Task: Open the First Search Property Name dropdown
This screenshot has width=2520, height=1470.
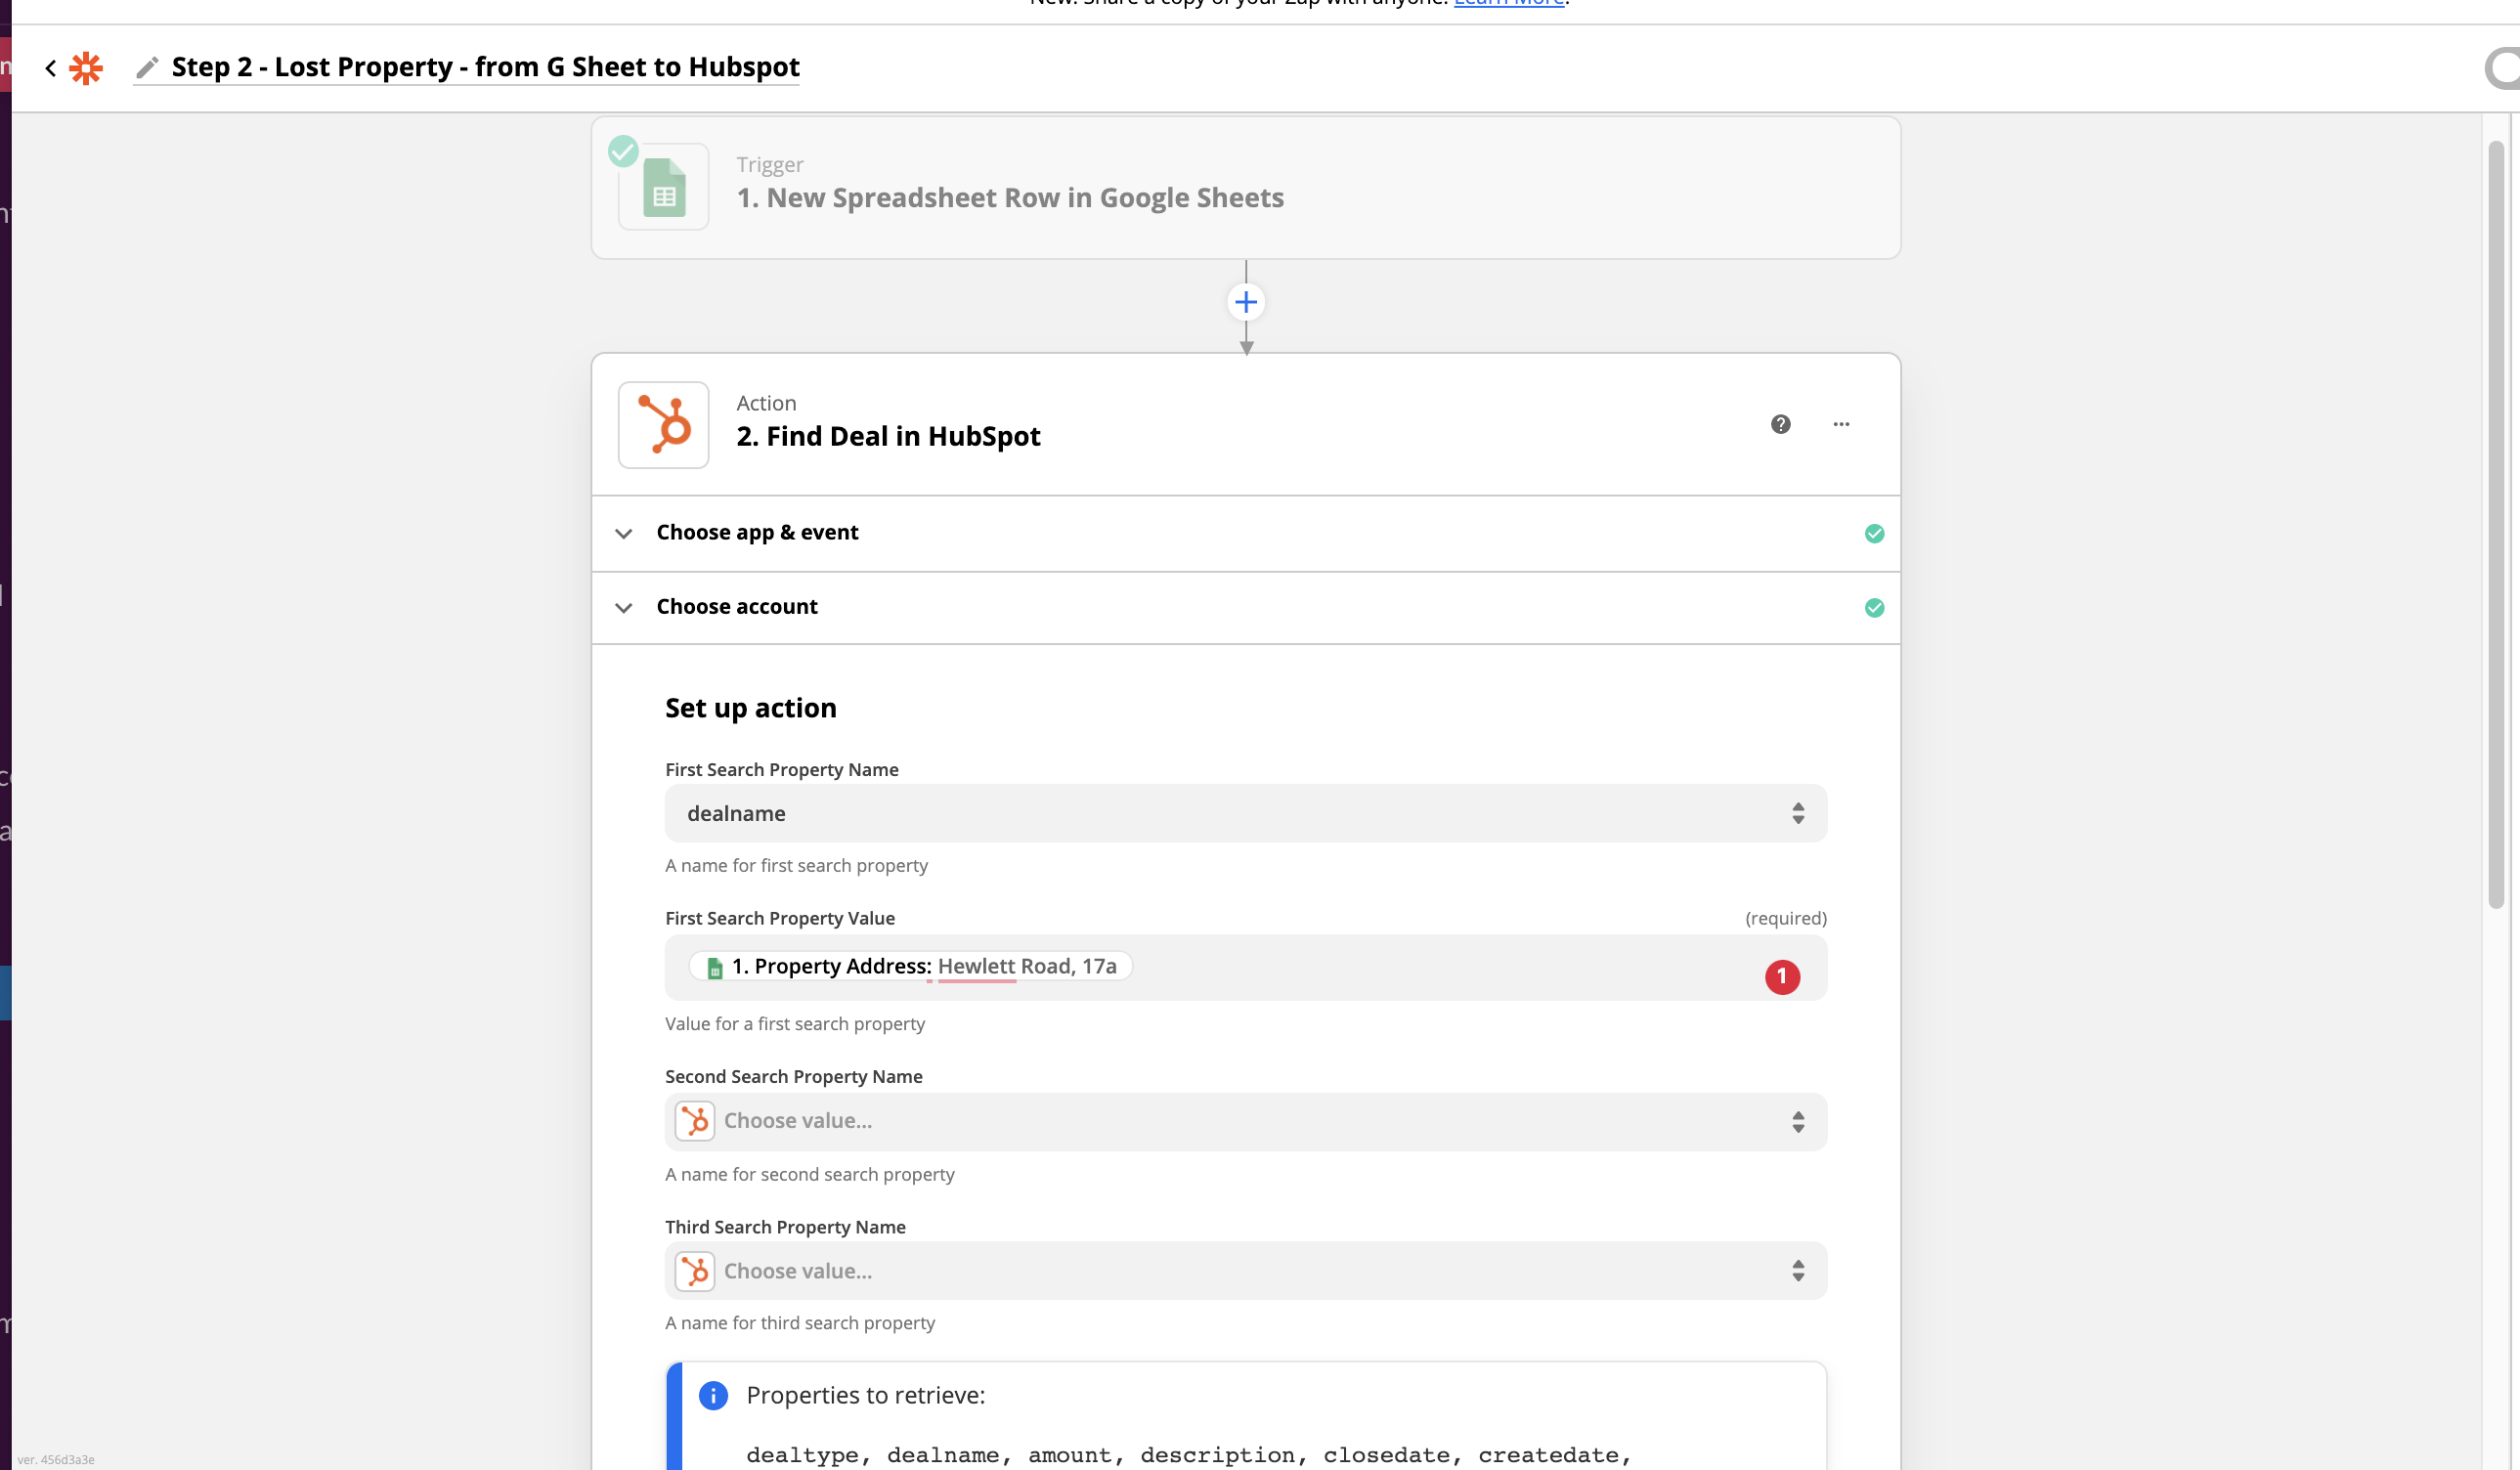Action: pyautogui.click(x=1245, y=814)
